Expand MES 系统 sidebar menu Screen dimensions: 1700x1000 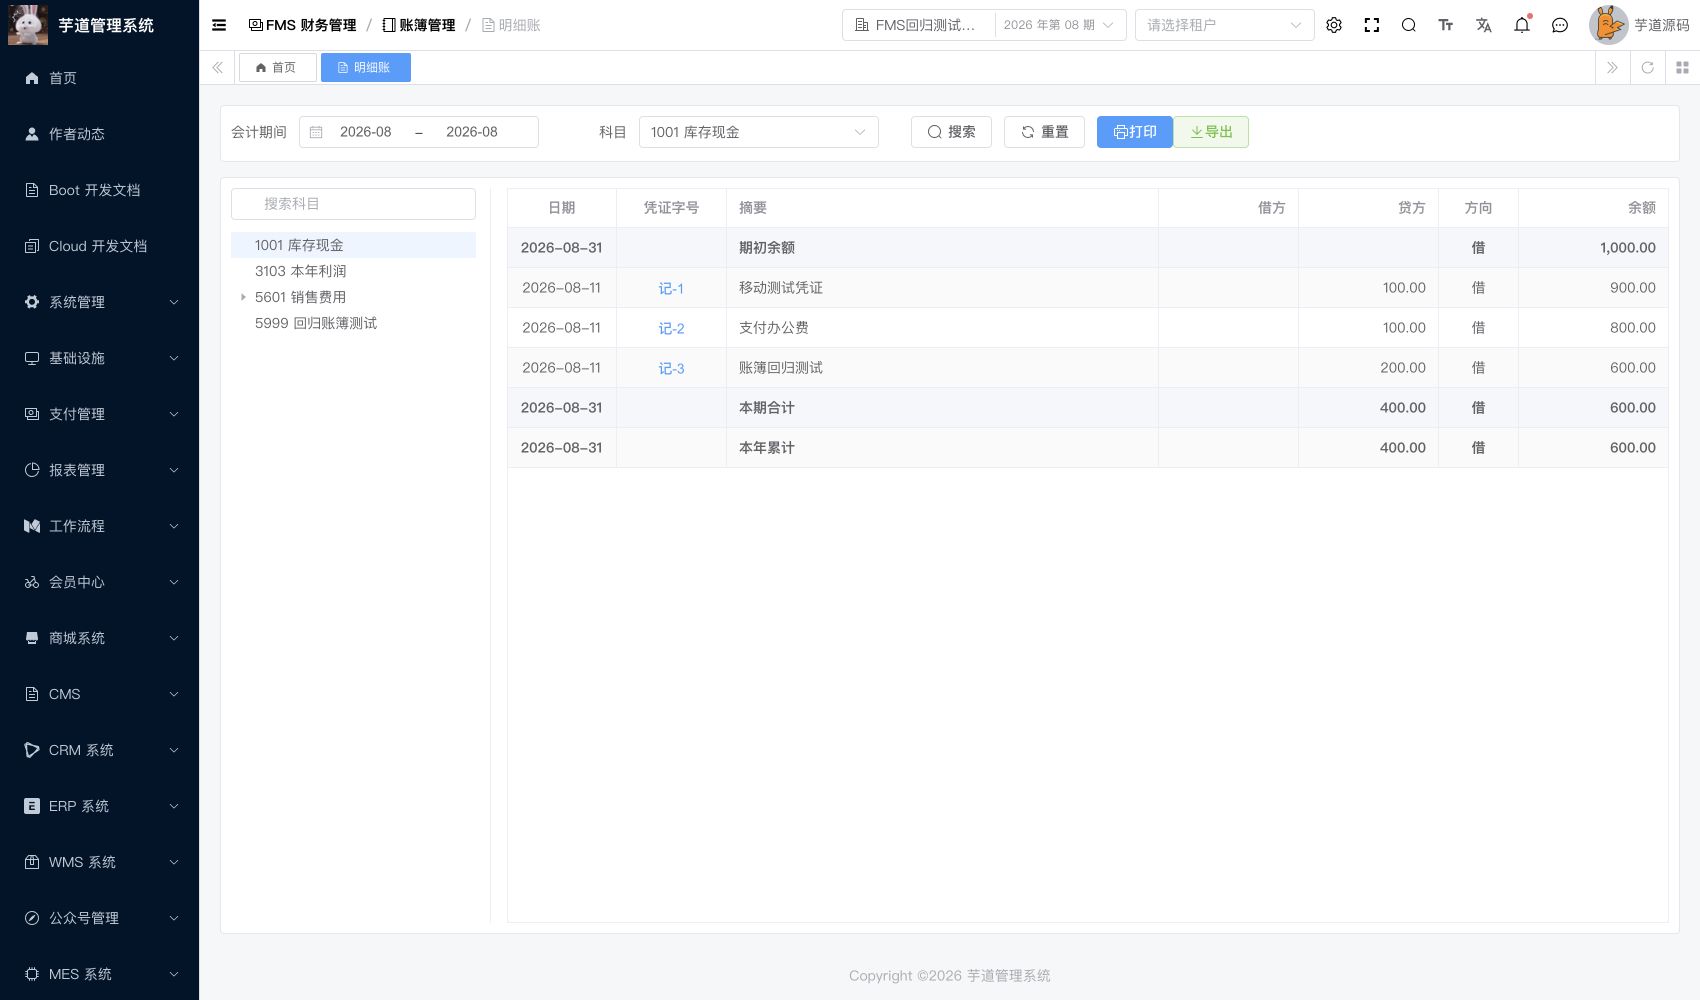(99, 974)
